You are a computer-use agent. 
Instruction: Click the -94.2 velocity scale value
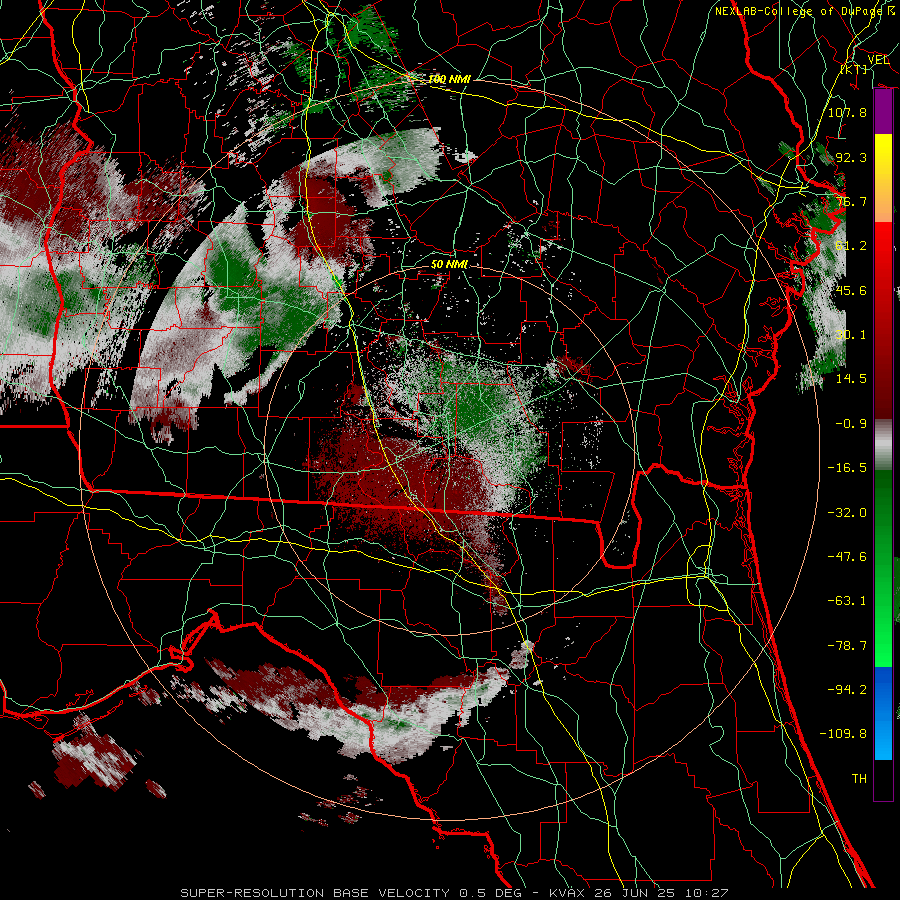(847, 689)
